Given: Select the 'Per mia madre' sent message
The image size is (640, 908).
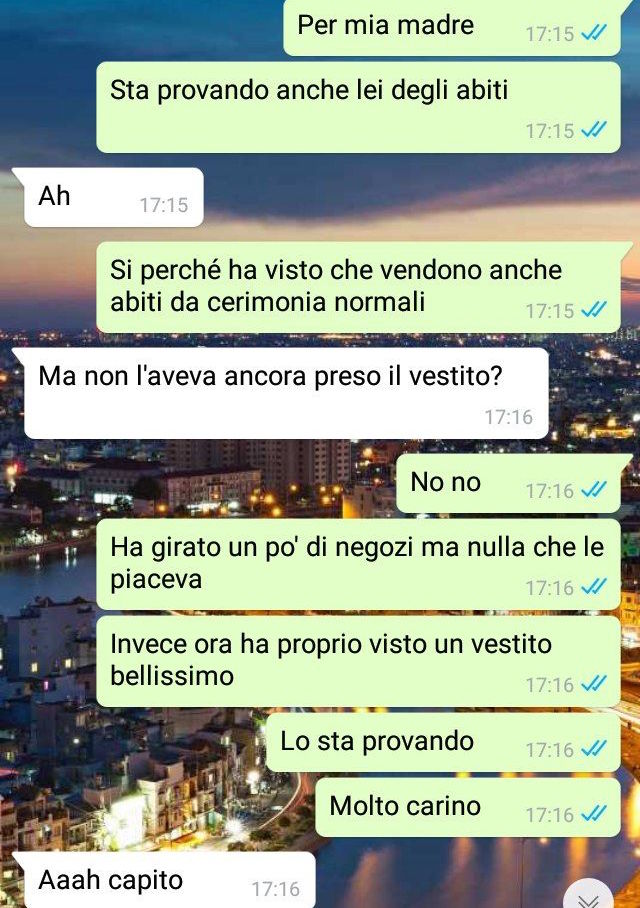Looking at the screenshot, I should (452, 27).
